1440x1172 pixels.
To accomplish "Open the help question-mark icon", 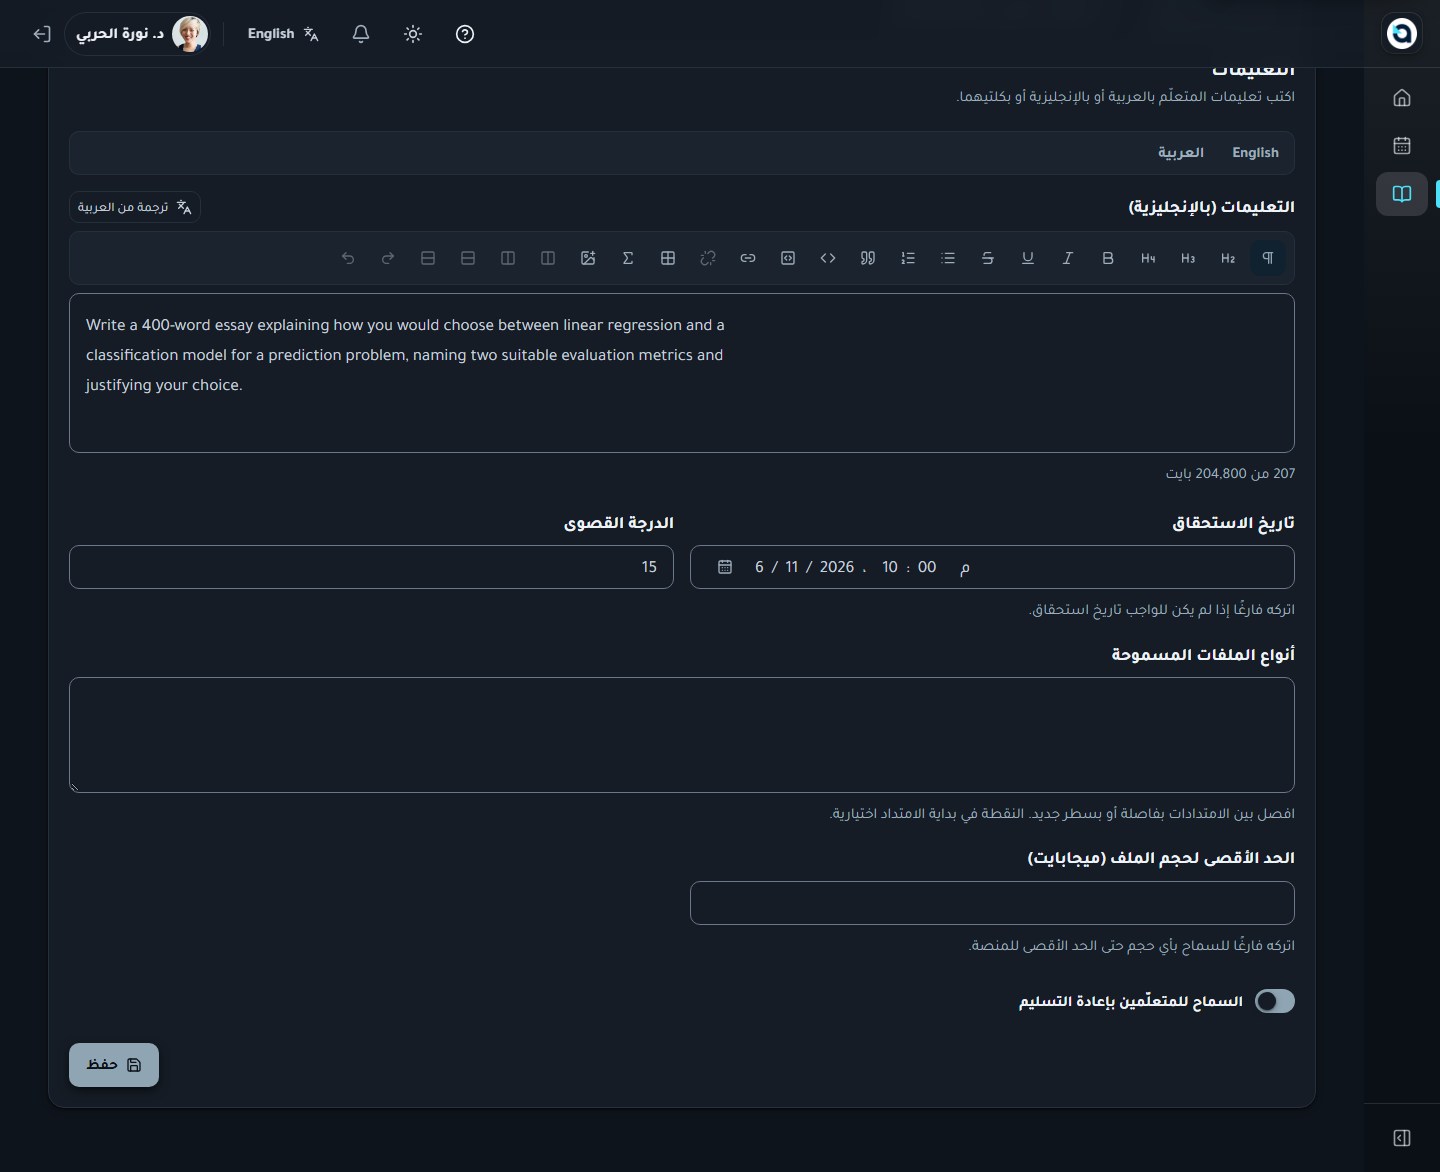I will (465, 34).
